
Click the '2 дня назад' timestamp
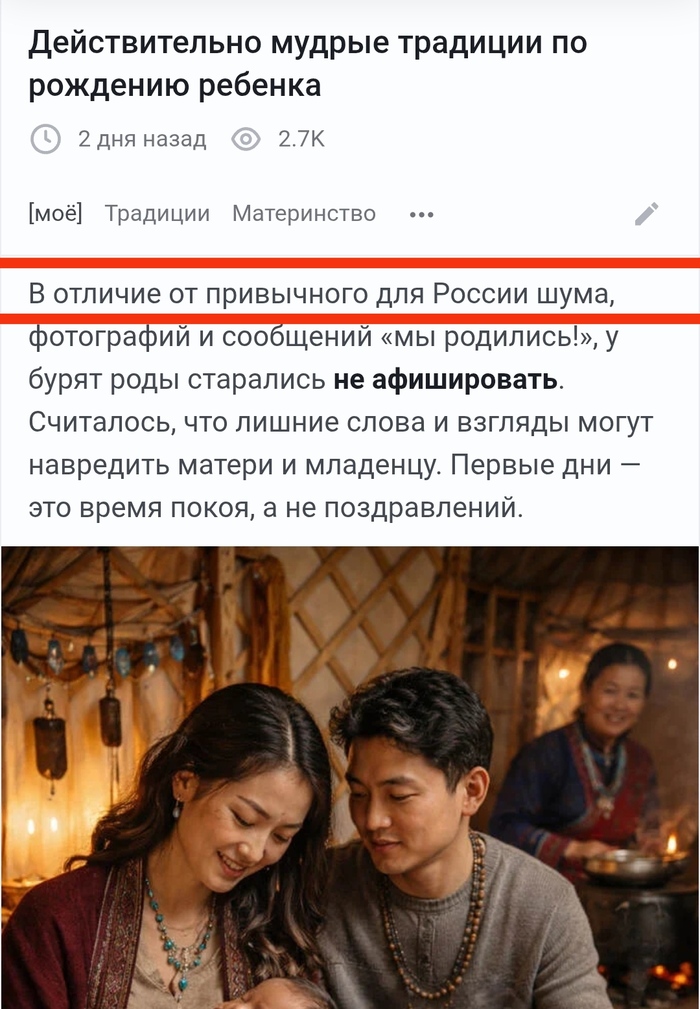pos(142,139)
